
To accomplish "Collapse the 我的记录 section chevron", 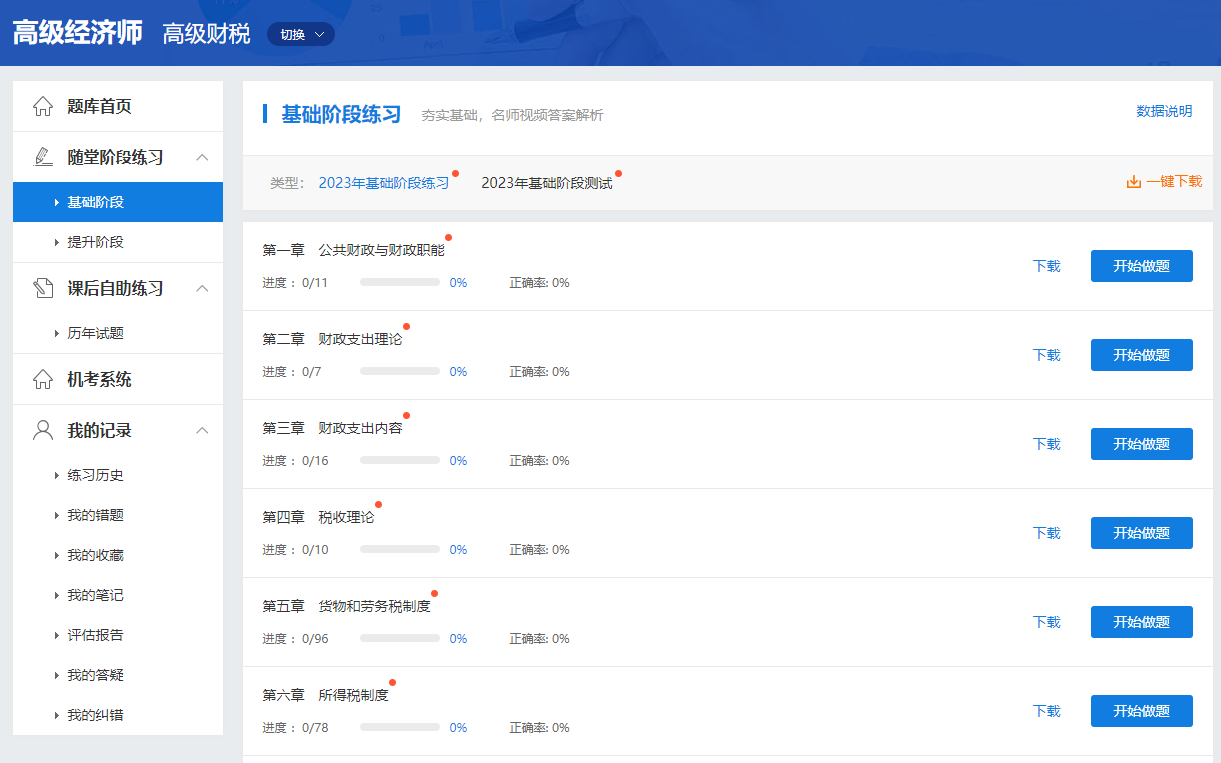I will [x=202, y=430].
